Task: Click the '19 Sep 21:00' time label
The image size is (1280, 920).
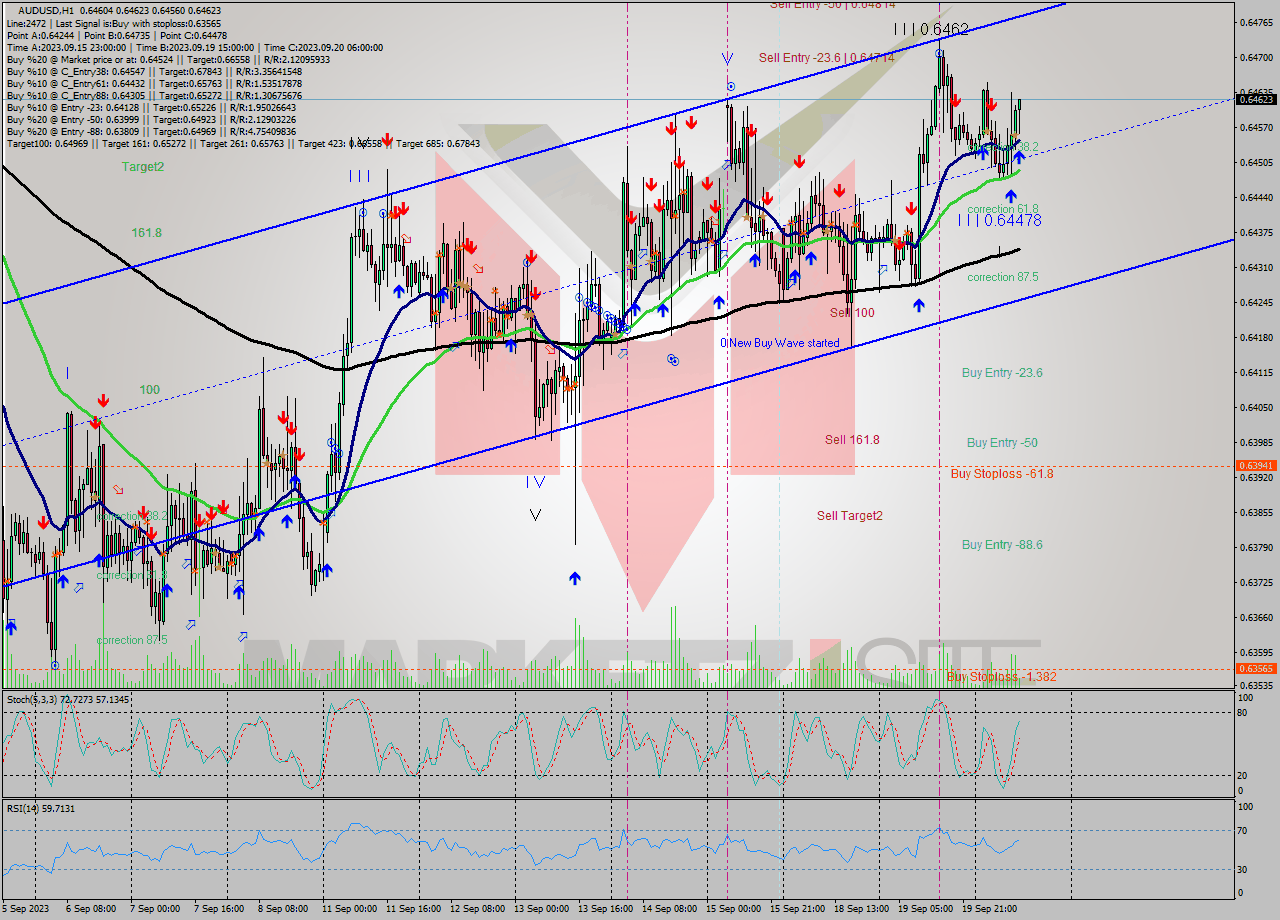Action: 989,910
